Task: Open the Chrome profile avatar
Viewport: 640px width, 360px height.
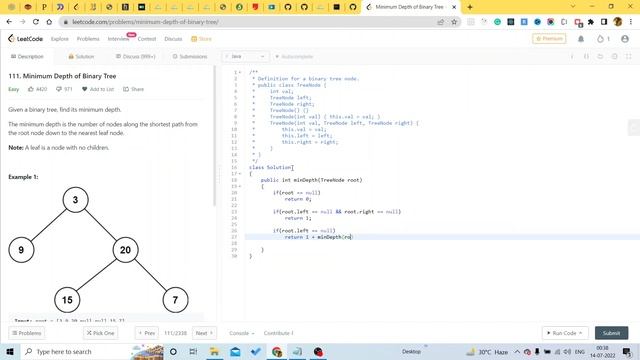Action: click(x=618, y=22)
